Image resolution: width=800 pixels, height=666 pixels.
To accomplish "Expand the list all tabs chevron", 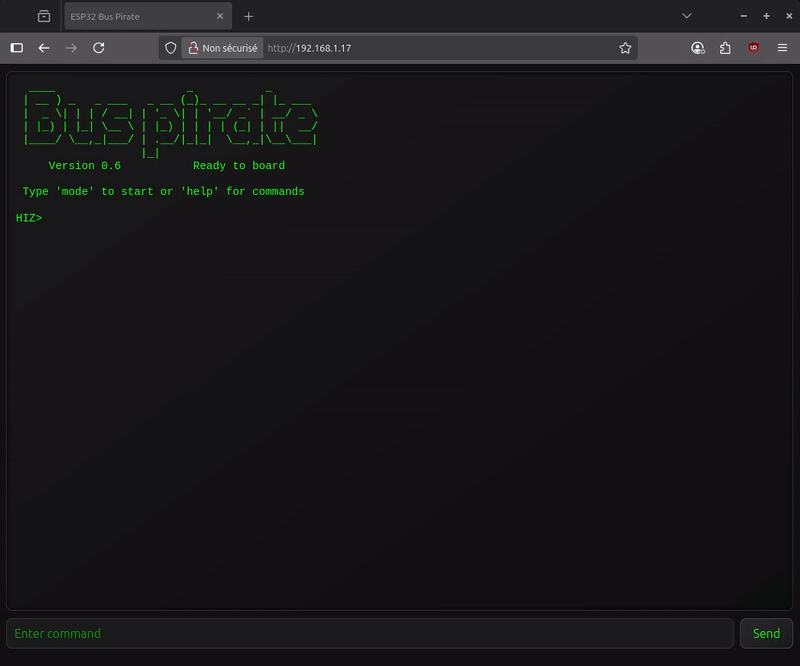I will (687, 16).
